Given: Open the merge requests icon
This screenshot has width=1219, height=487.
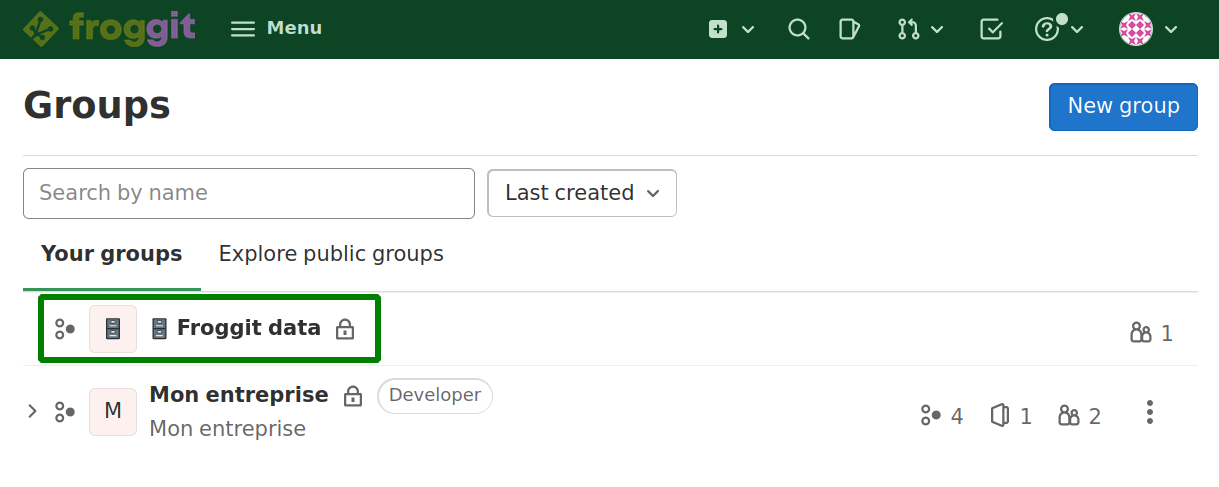Looking at the screenshot, I should [908, 29].
